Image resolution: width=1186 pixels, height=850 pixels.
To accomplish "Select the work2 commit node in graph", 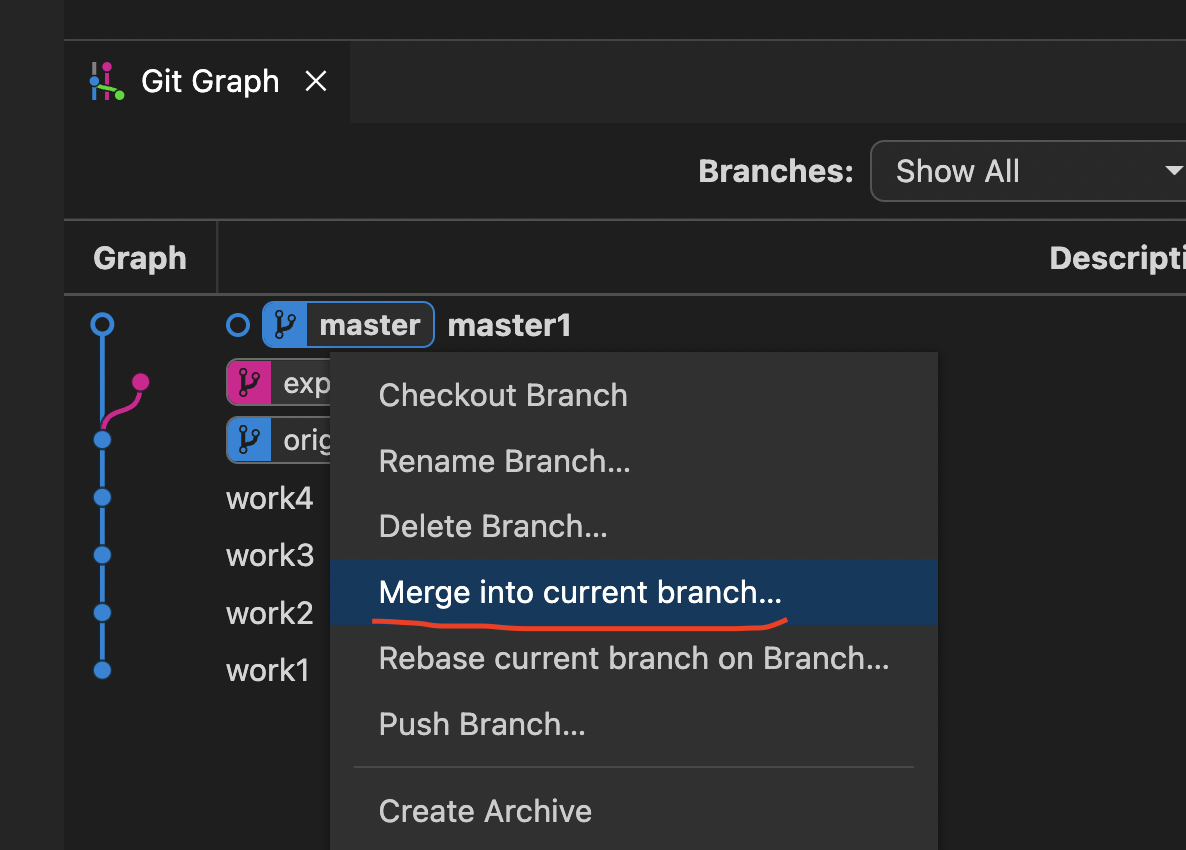I will [x=102, y=613].
